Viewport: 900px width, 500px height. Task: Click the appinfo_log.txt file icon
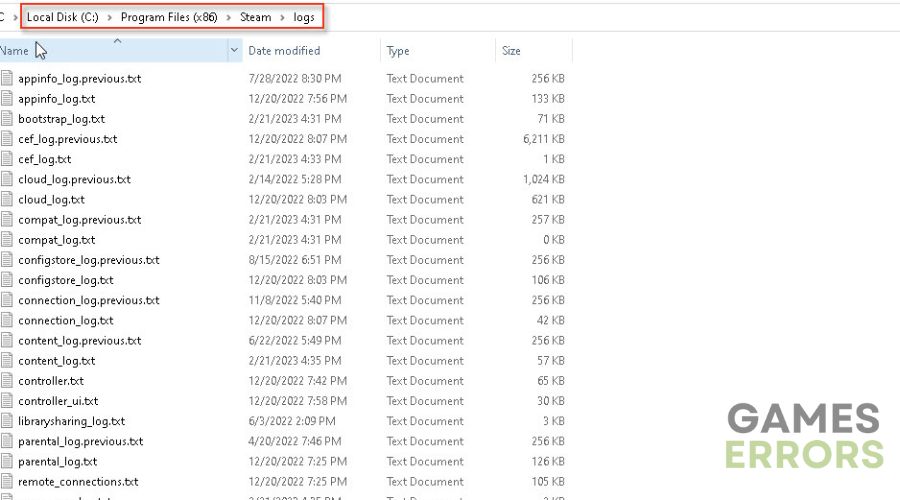[x=6, y=98]
